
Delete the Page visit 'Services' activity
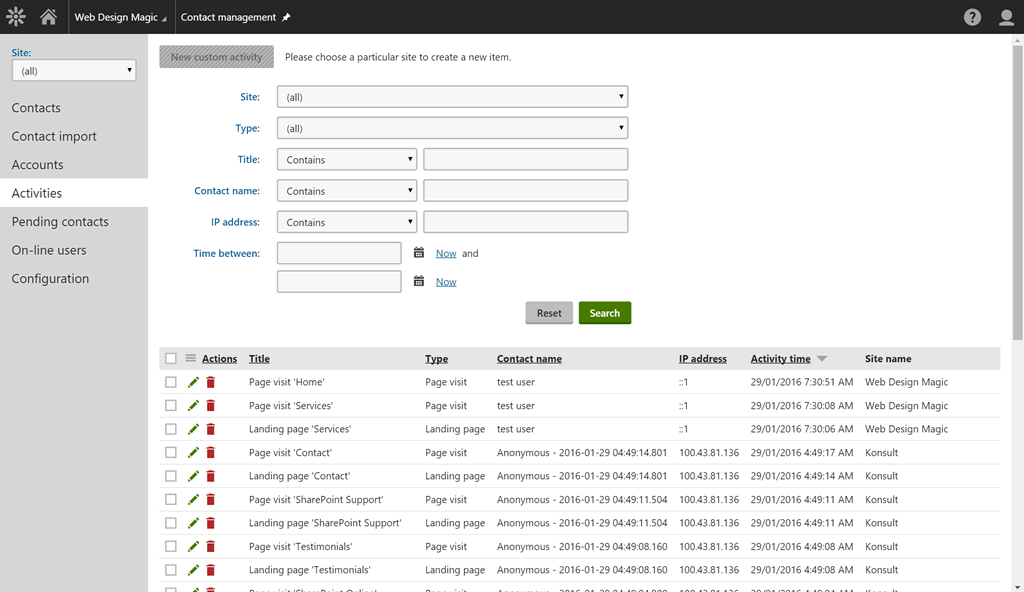click(x=210, y=406)
